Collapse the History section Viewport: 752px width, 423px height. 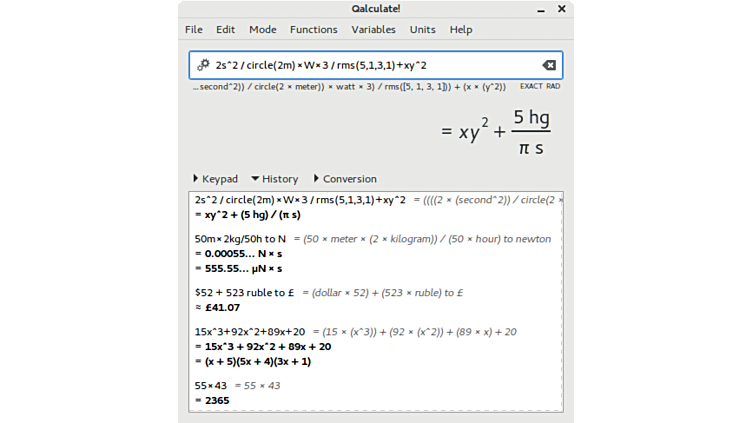click(274, 179)
